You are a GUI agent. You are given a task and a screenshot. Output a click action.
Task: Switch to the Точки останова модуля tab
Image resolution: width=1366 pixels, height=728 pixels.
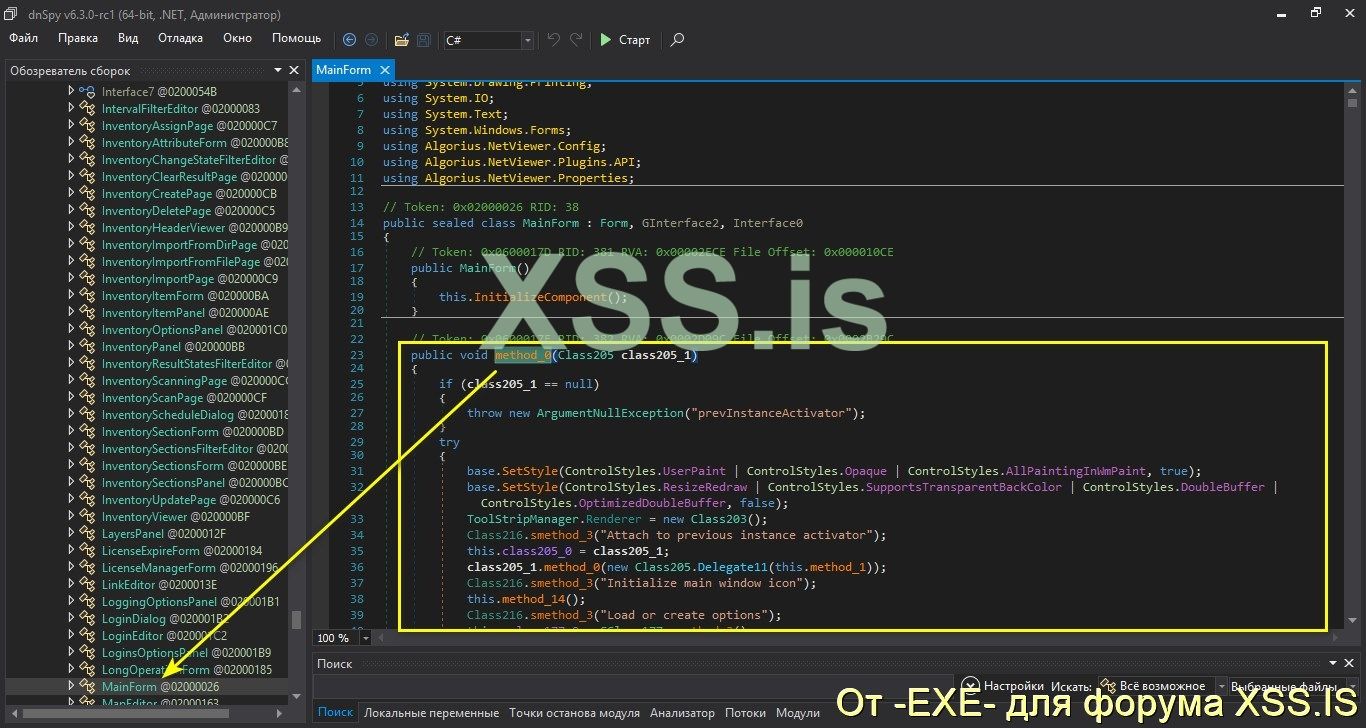574,713
